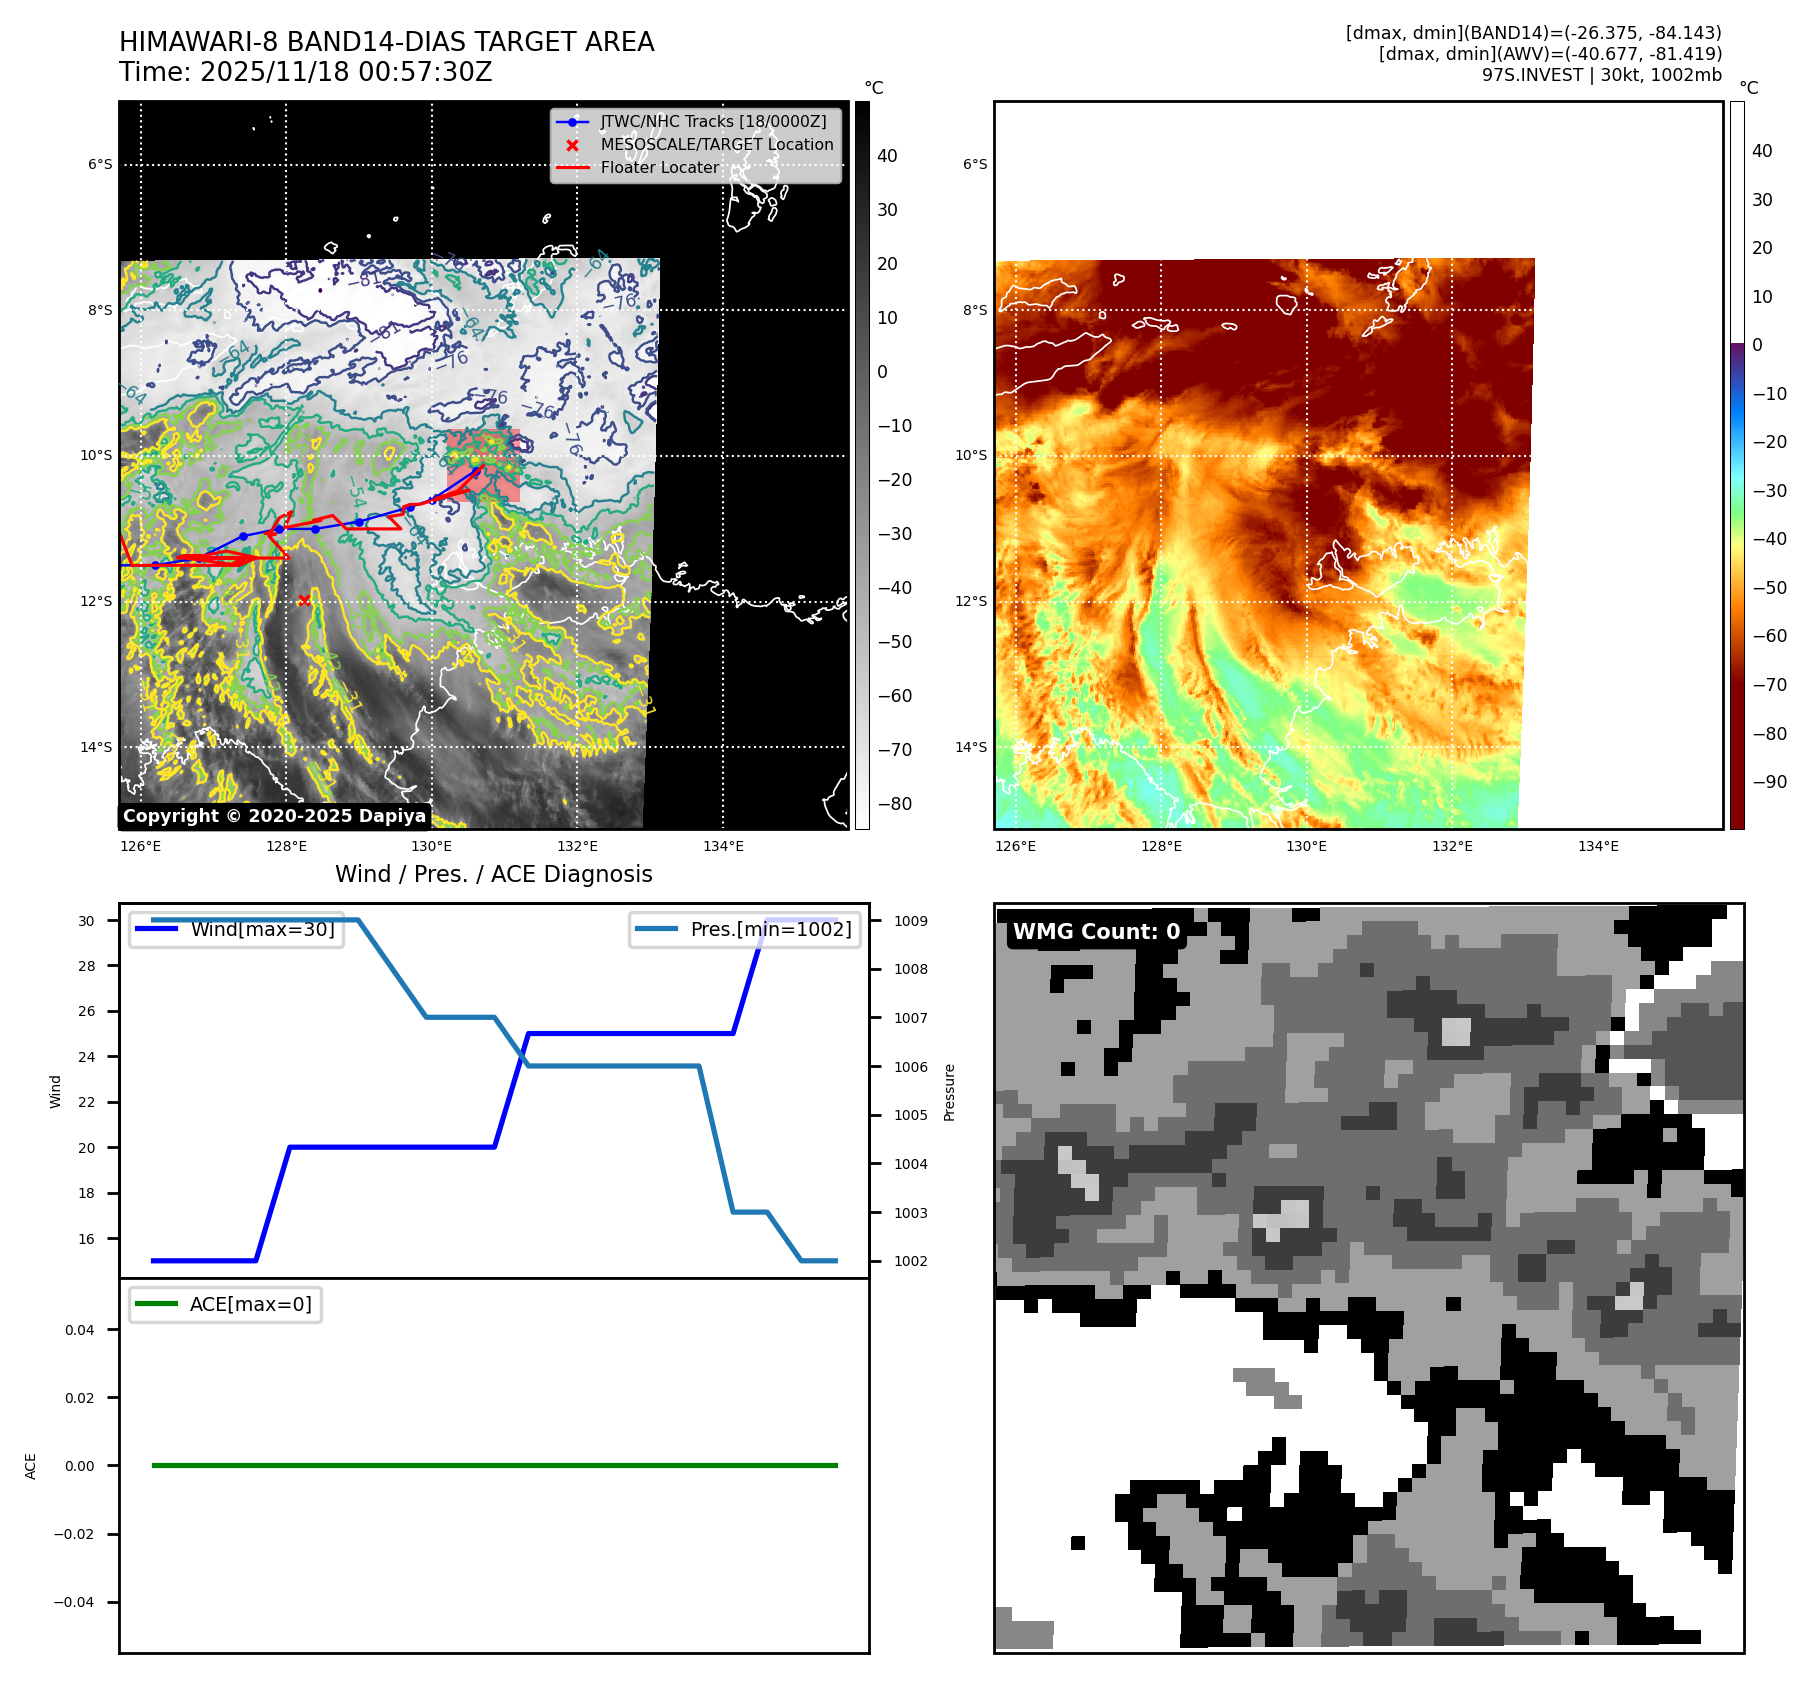Click the blue Wind legend line sample
Screen dimensions: 1813x1690
click(x=156, y=929)
